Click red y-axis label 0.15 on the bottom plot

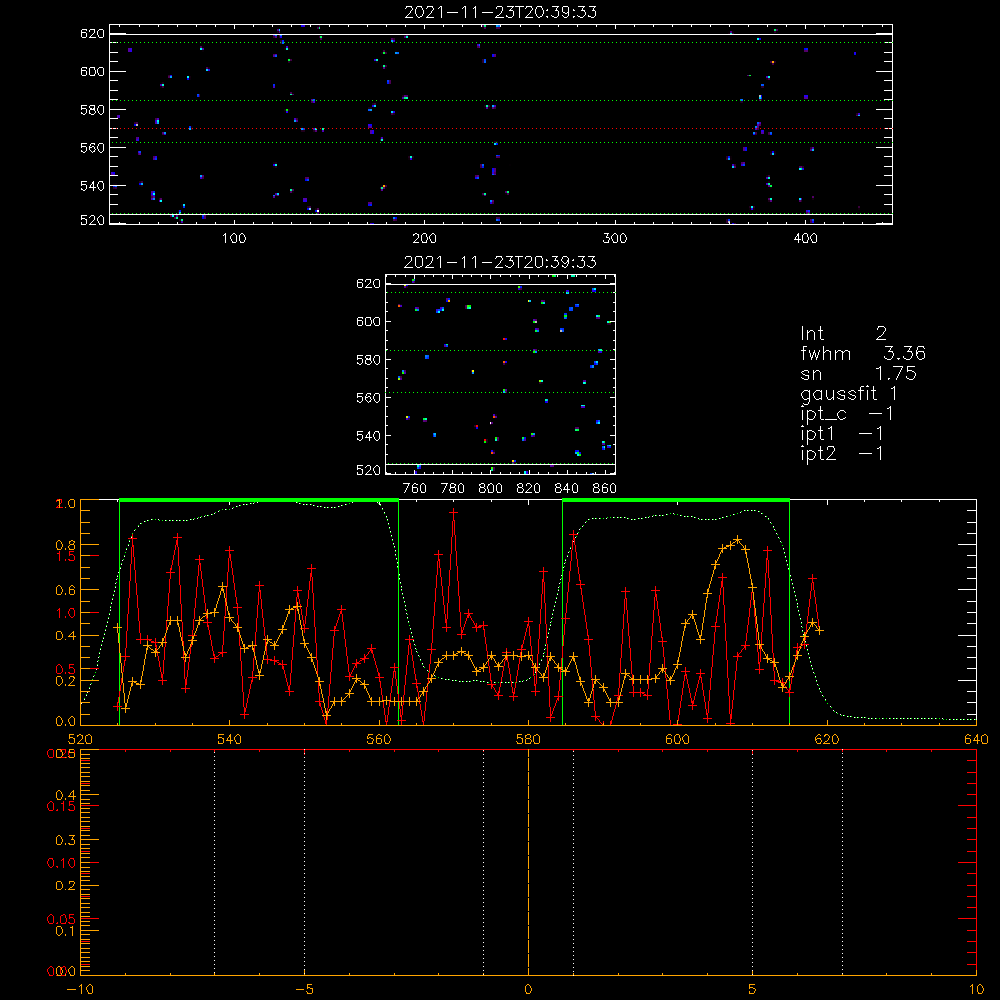click(61, 807)
